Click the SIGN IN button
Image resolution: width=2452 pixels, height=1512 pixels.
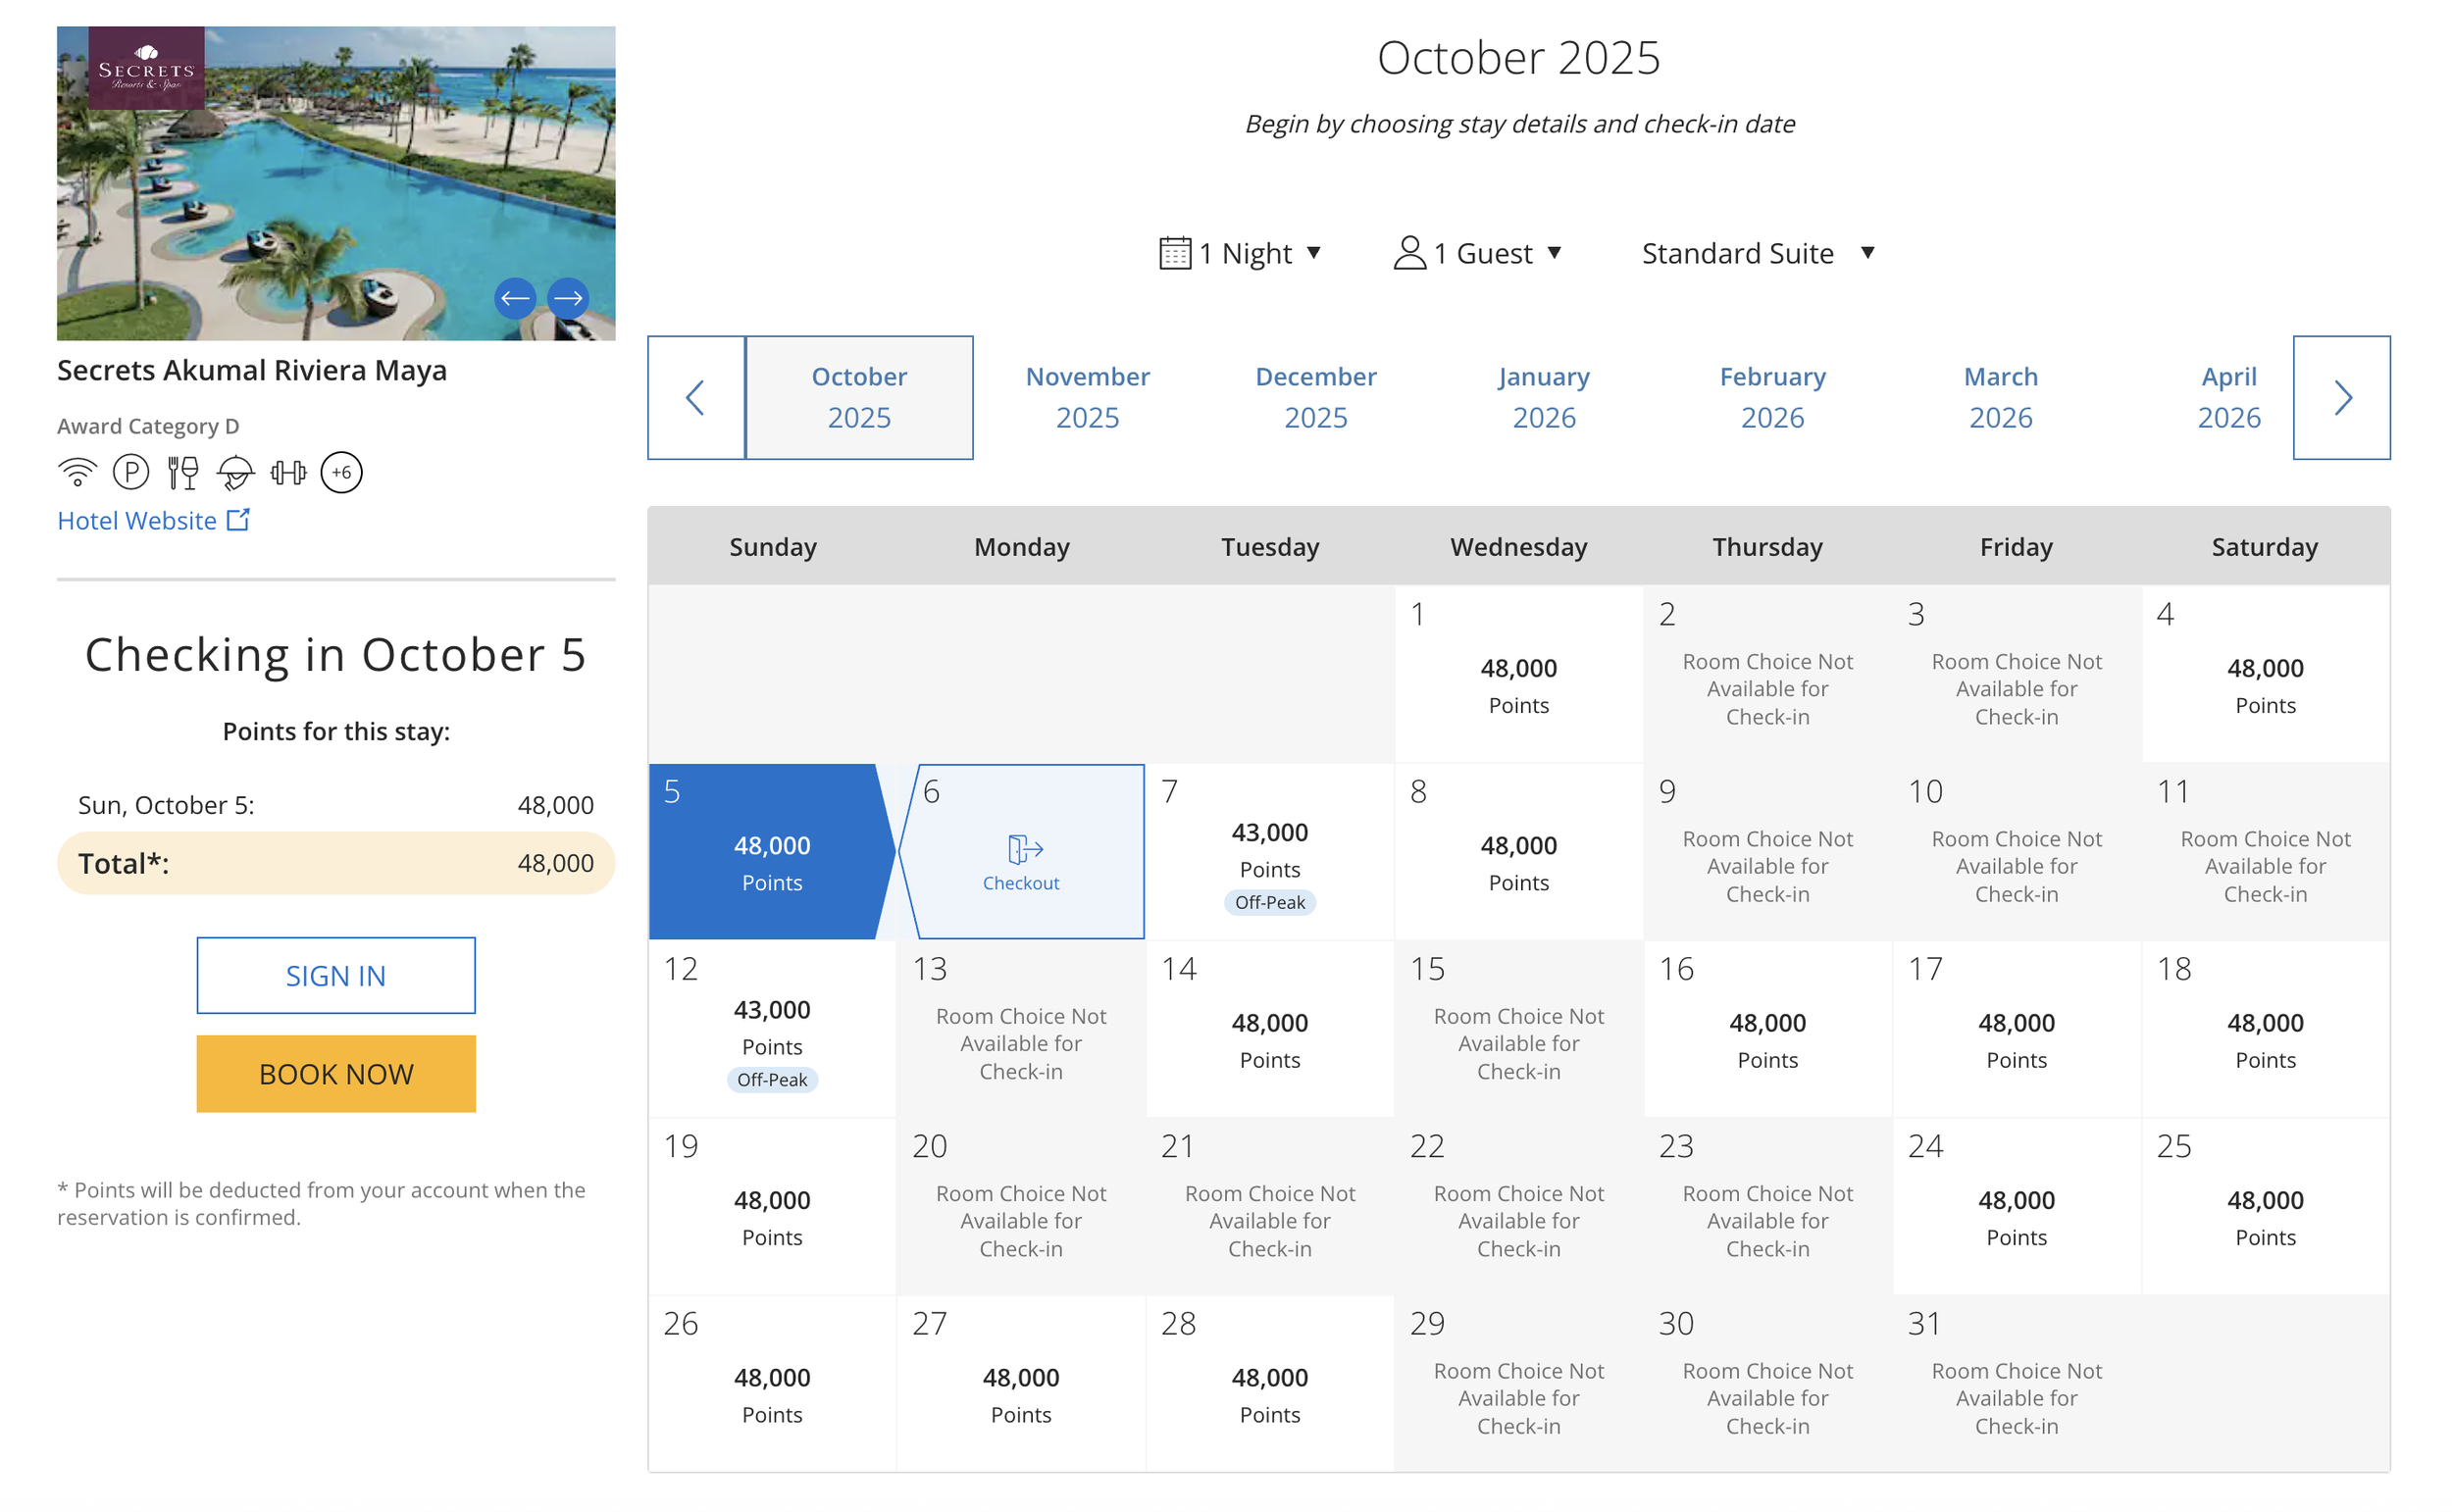tap(336, 976)
